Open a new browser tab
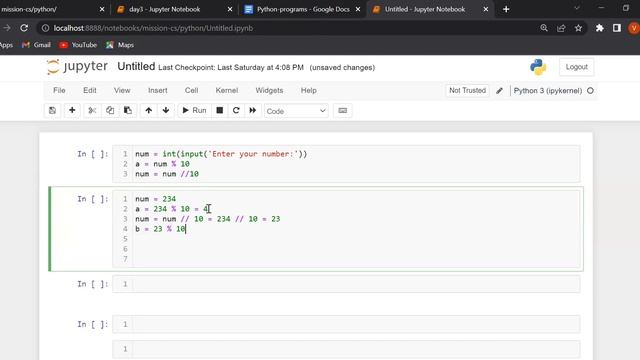The image size is (640, 360). tap(506, 9)
